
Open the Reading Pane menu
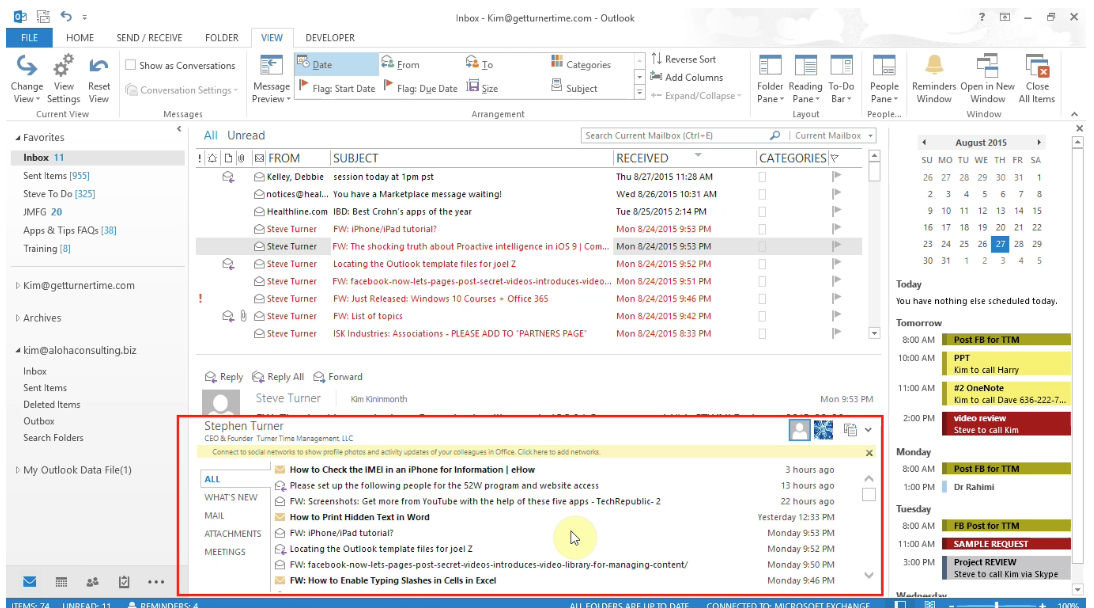click(805, 79)
